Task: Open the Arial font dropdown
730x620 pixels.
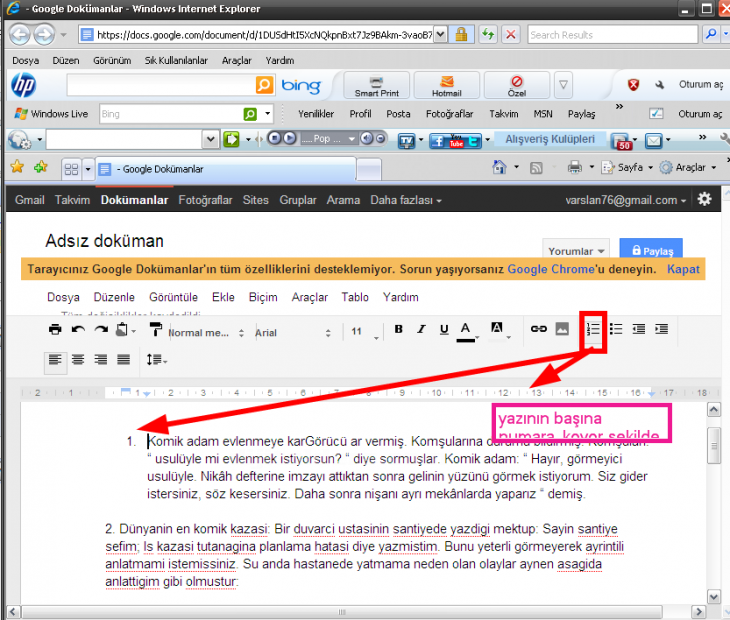Action: pyautogui.click(x=292, y=332)
